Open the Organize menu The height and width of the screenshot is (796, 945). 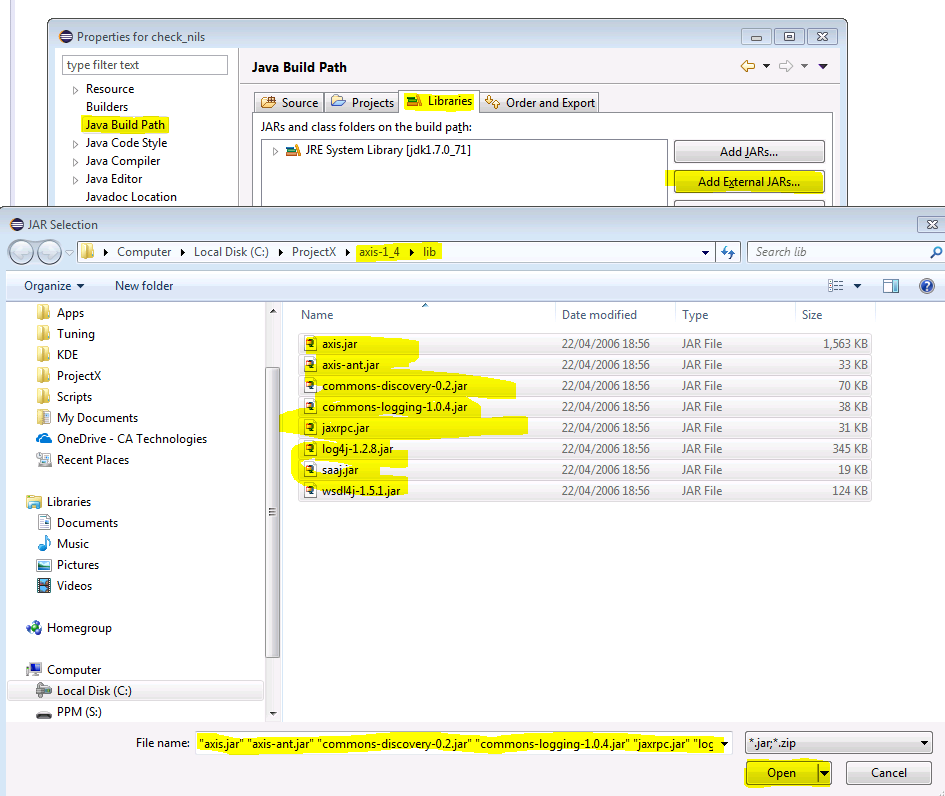pos(54,286)
